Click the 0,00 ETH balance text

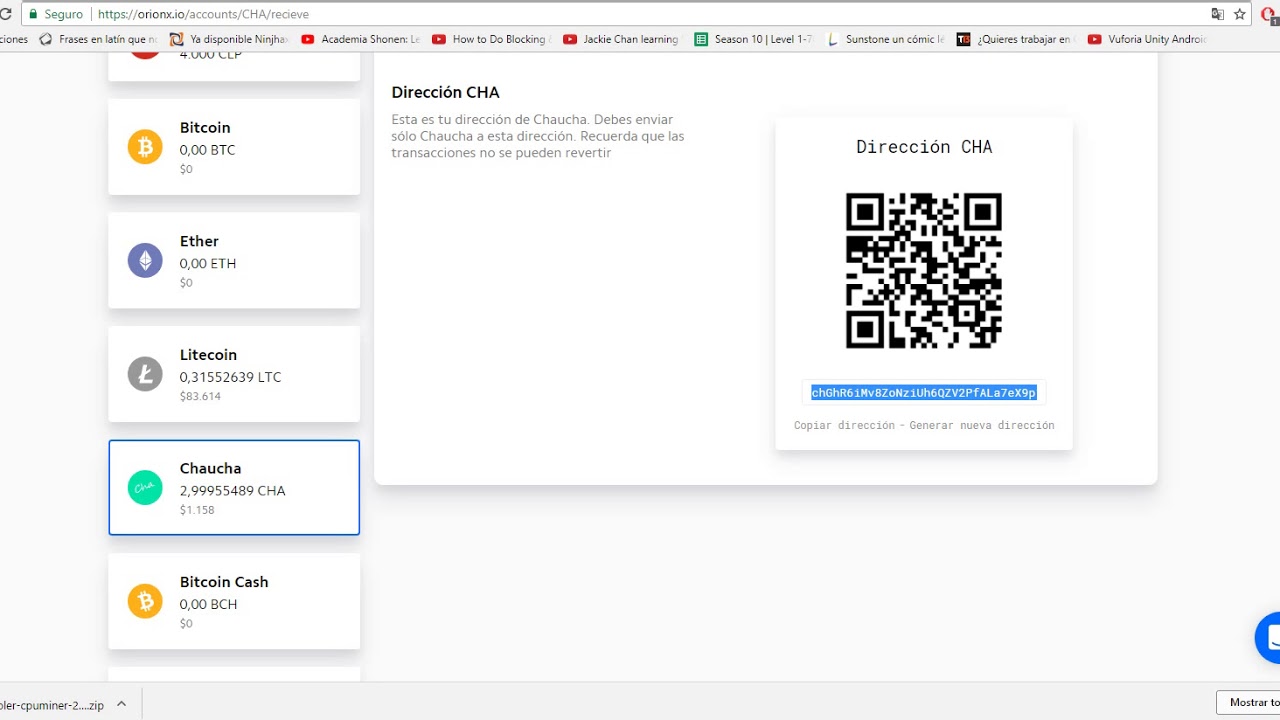(208, 264)
